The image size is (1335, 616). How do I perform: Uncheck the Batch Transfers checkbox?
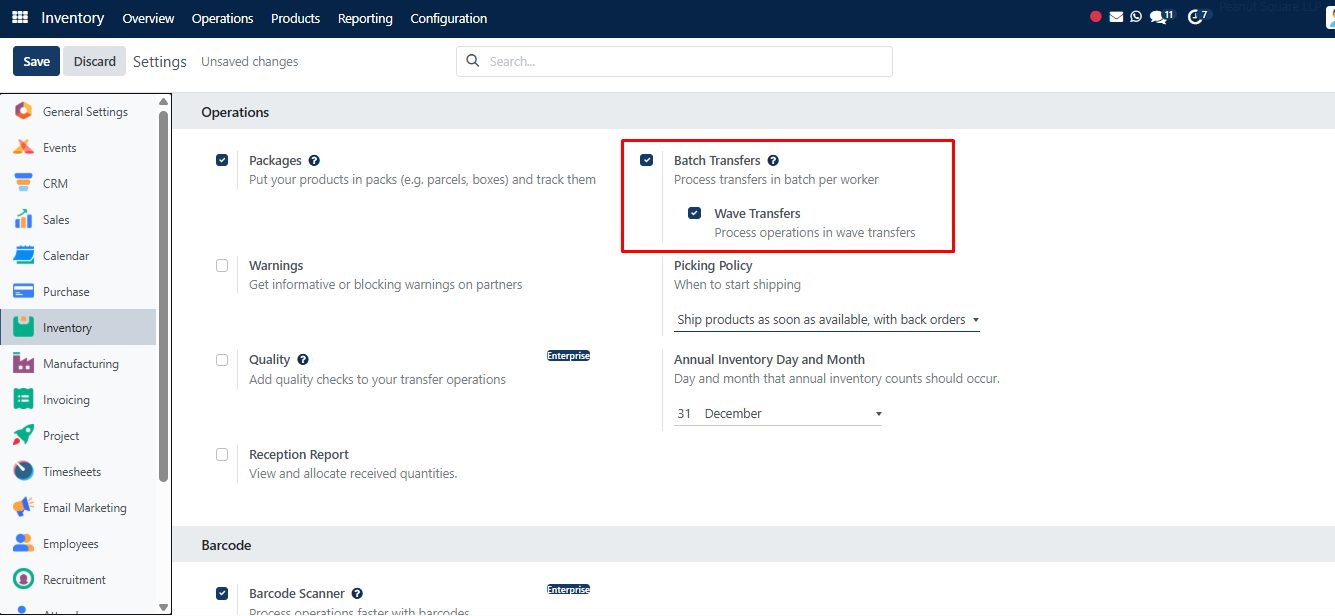point(647,160)
